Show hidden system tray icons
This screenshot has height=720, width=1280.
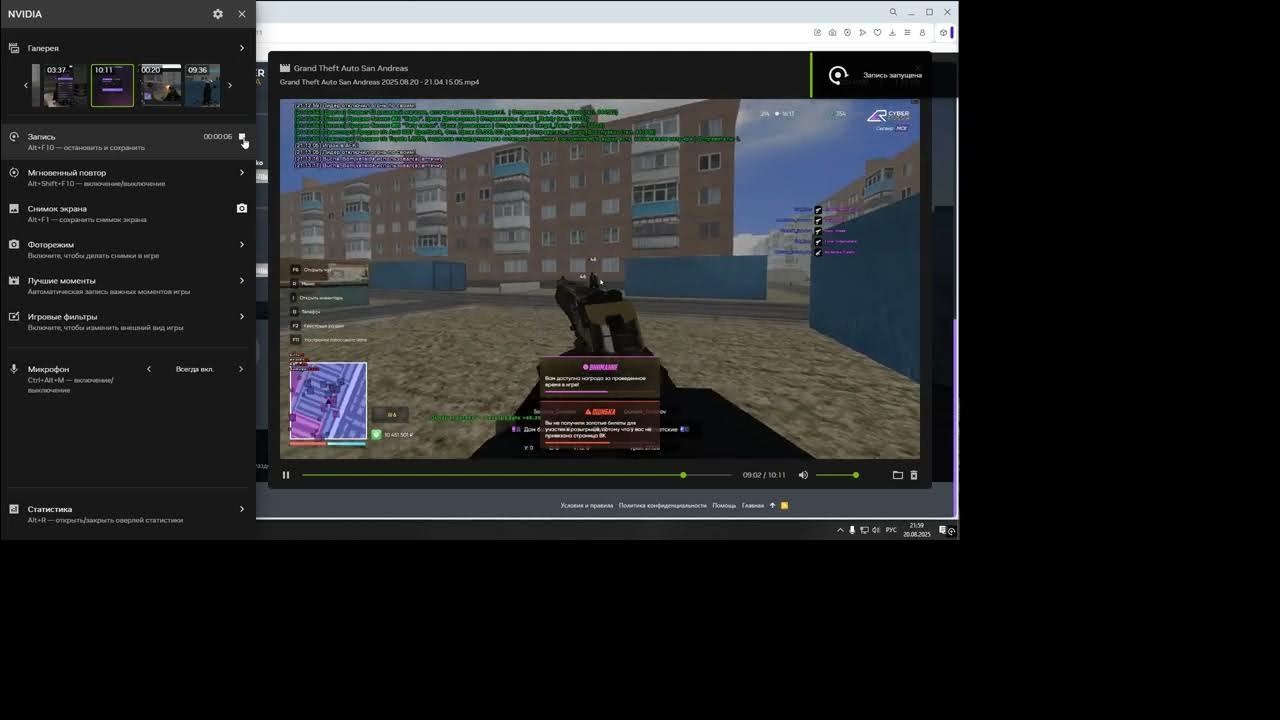[x=840, y=530]
